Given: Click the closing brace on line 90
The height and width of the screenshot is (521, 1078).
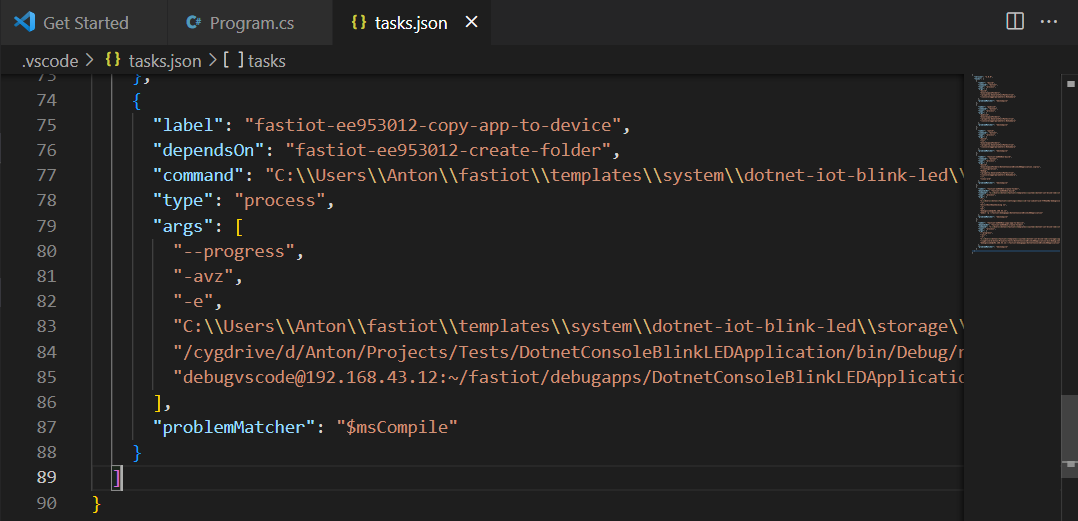Looking at the screenshot, I should coord(97,502).
